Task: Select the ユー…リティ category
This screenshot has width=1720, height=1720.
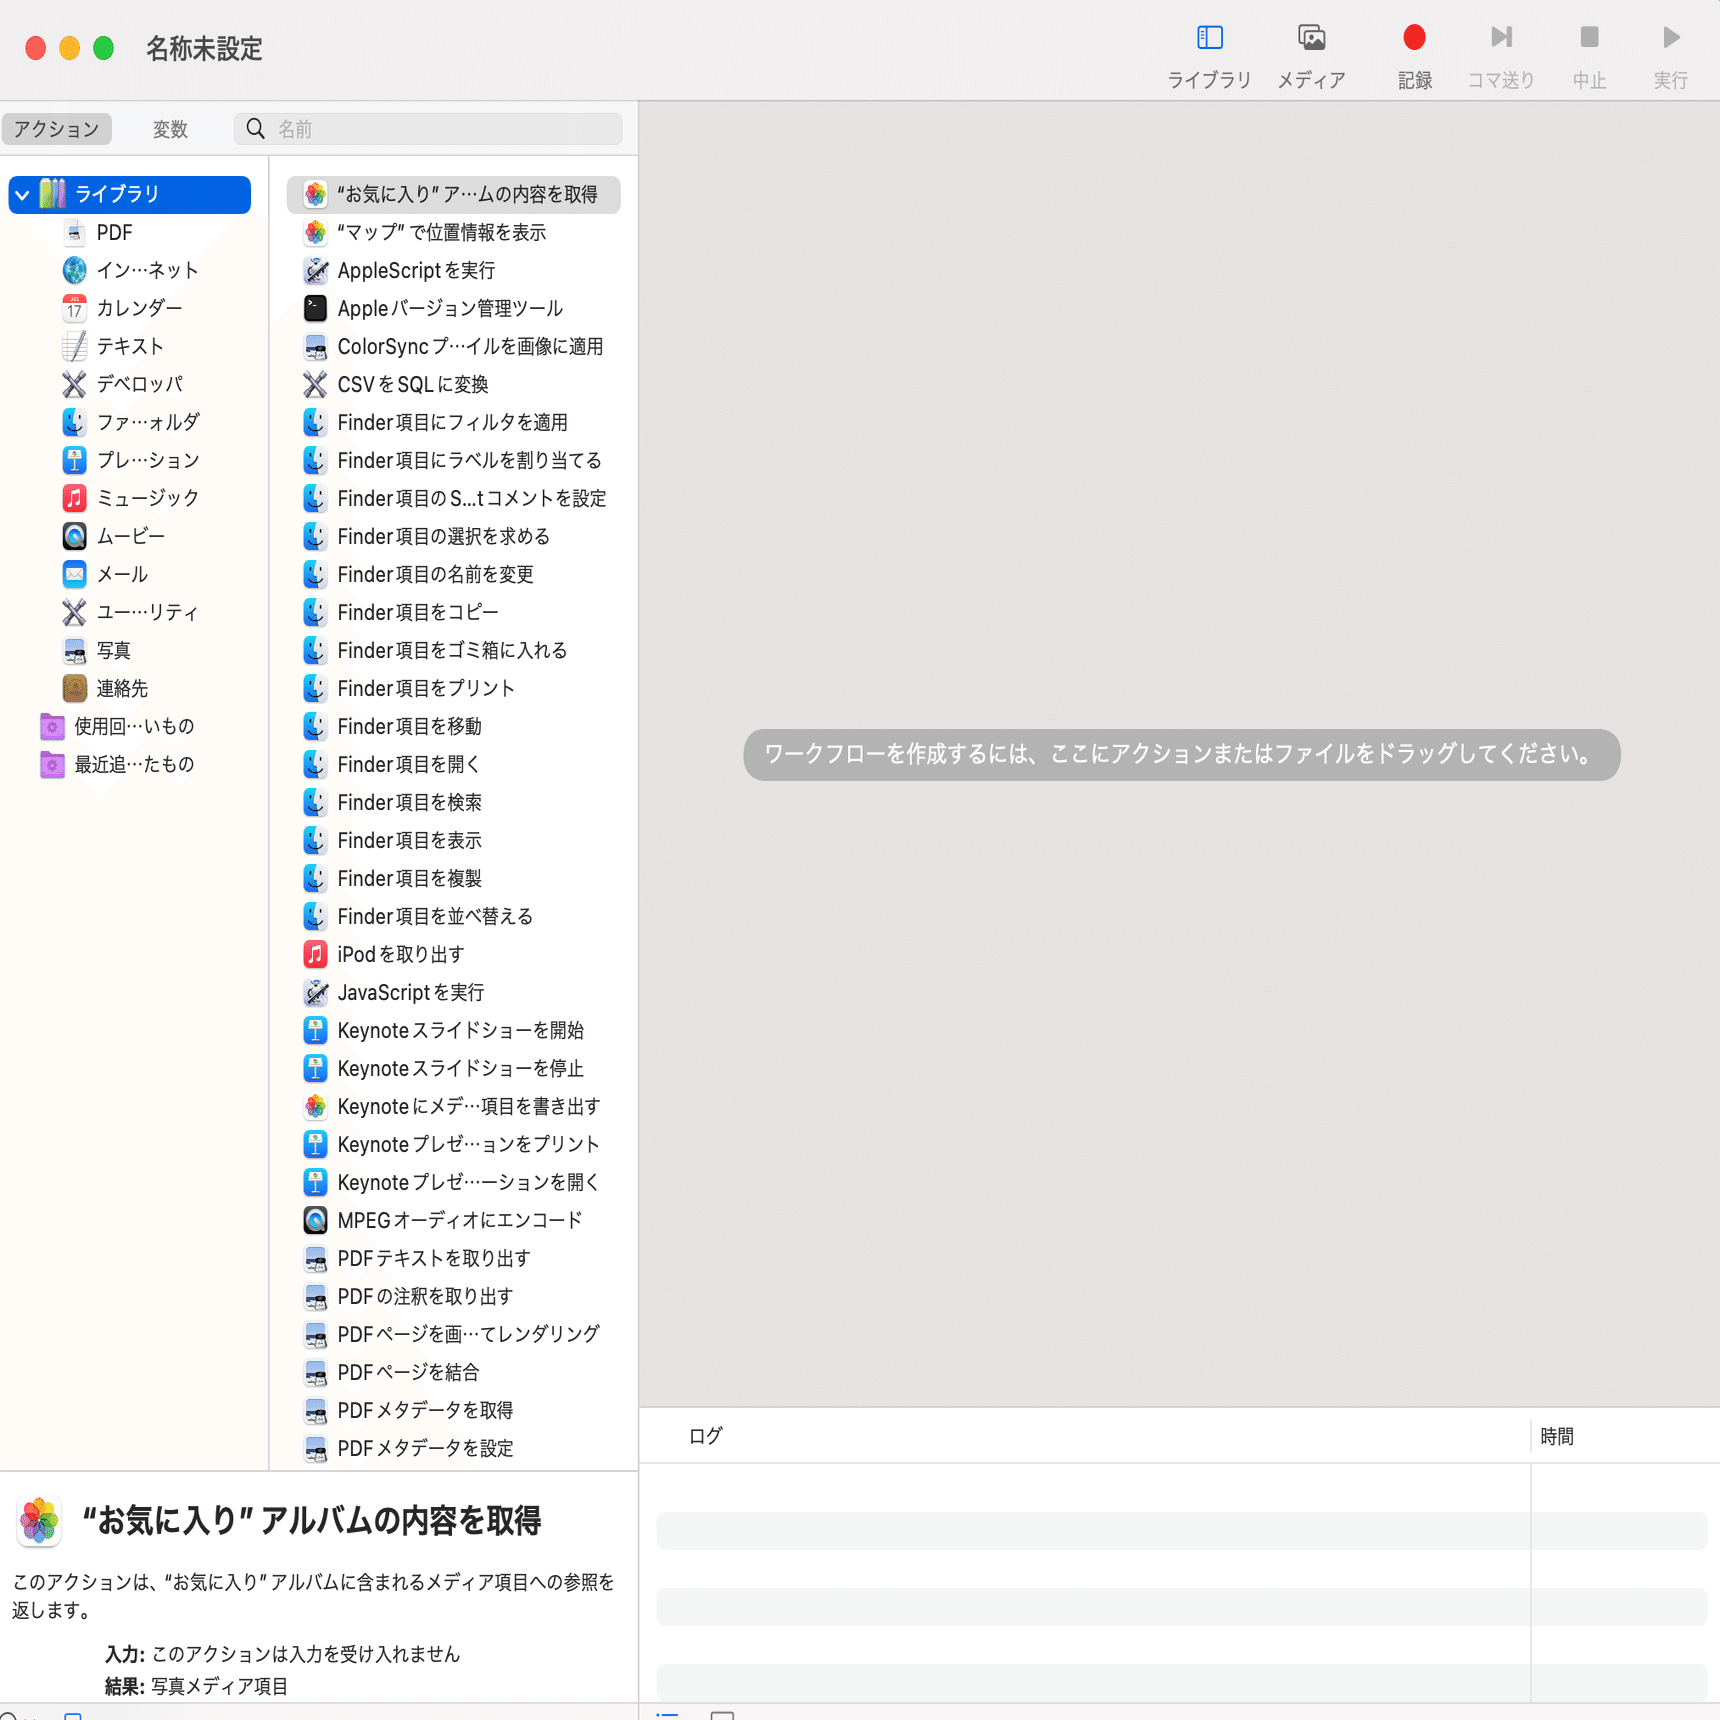Action: (130, 613)
